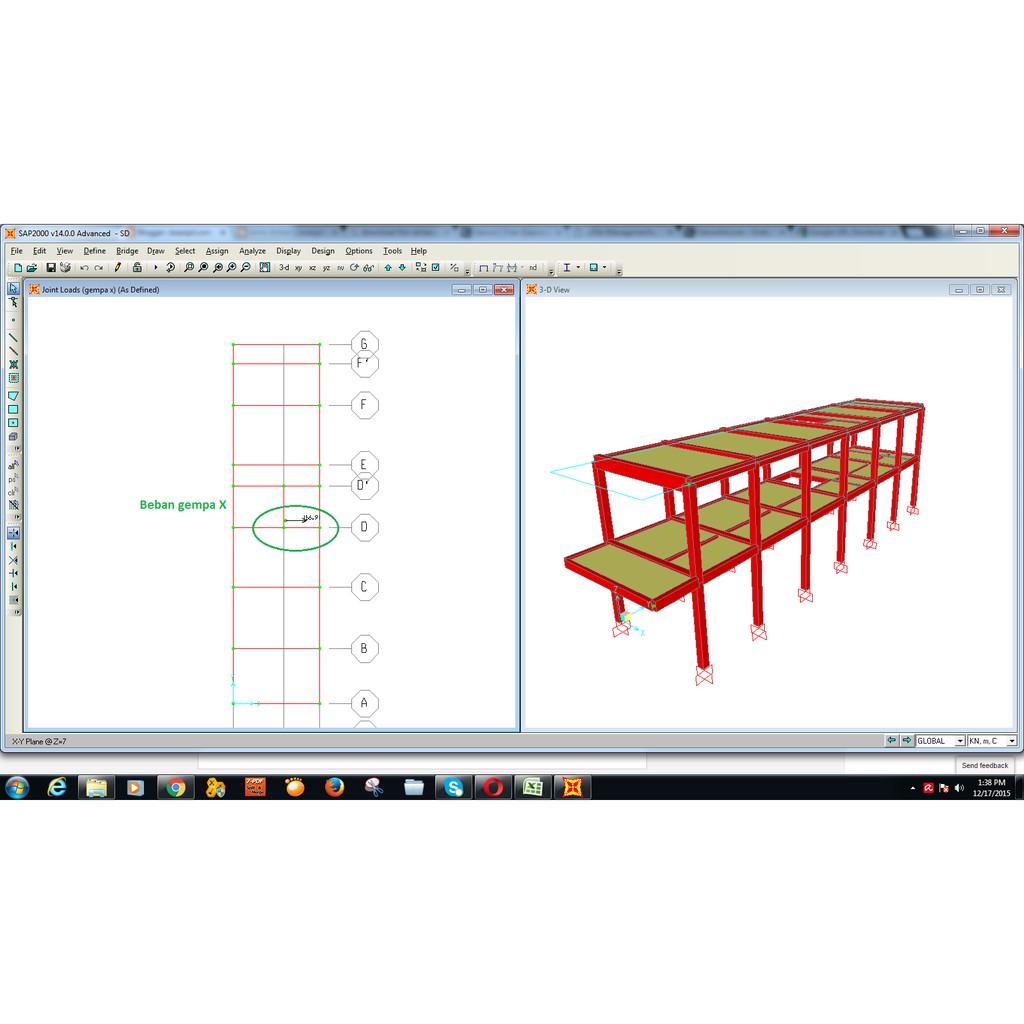The width and height of the screenshot is (1024, 1024).
Task: Set the xz plane view
Action: tap(312, 268)
